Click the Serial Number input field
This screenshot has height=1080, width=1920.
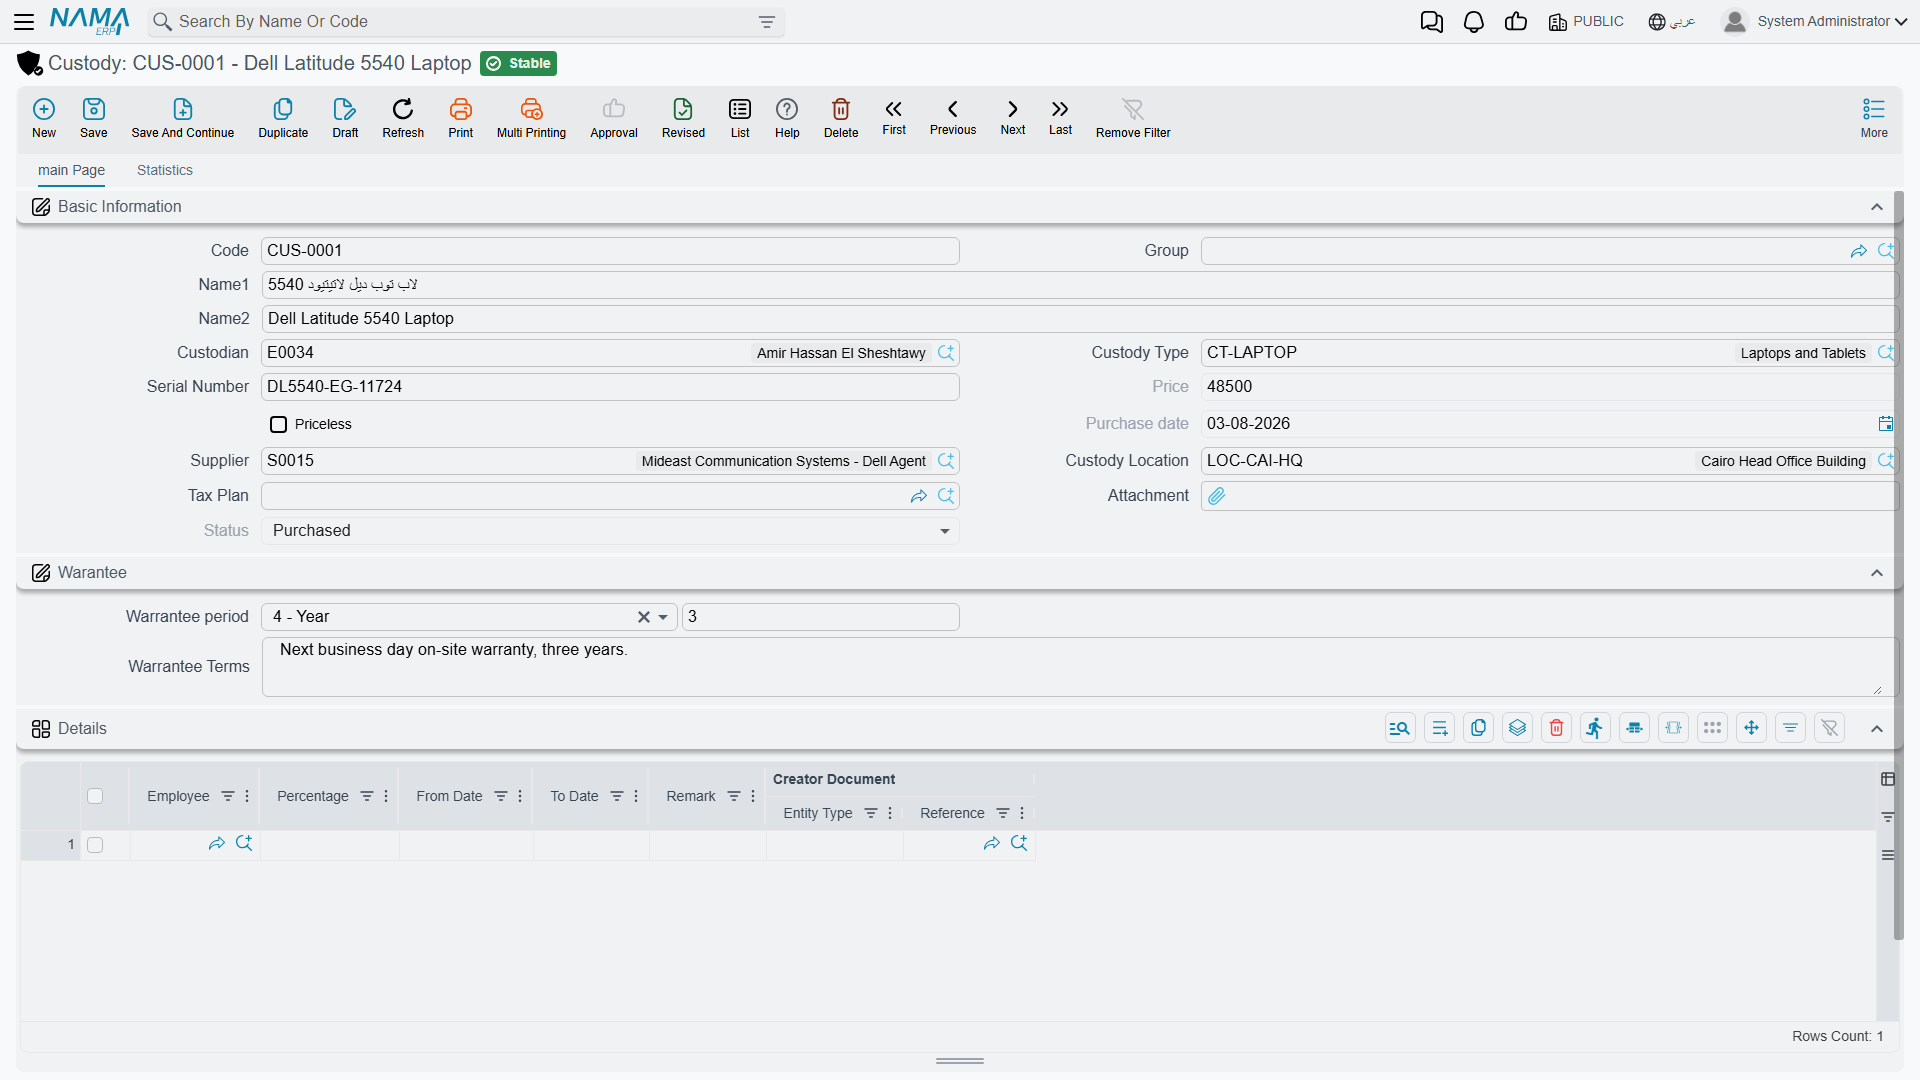(610, 387)
